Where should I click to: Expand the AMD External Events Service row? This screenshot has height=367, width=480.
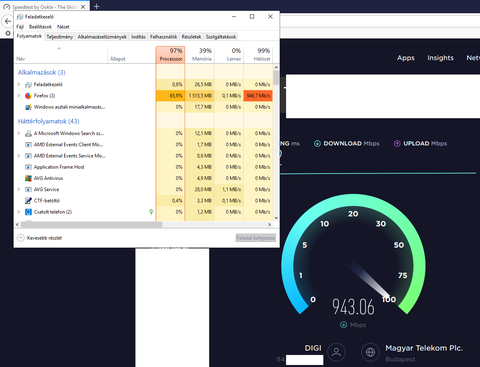click(19, 156)
